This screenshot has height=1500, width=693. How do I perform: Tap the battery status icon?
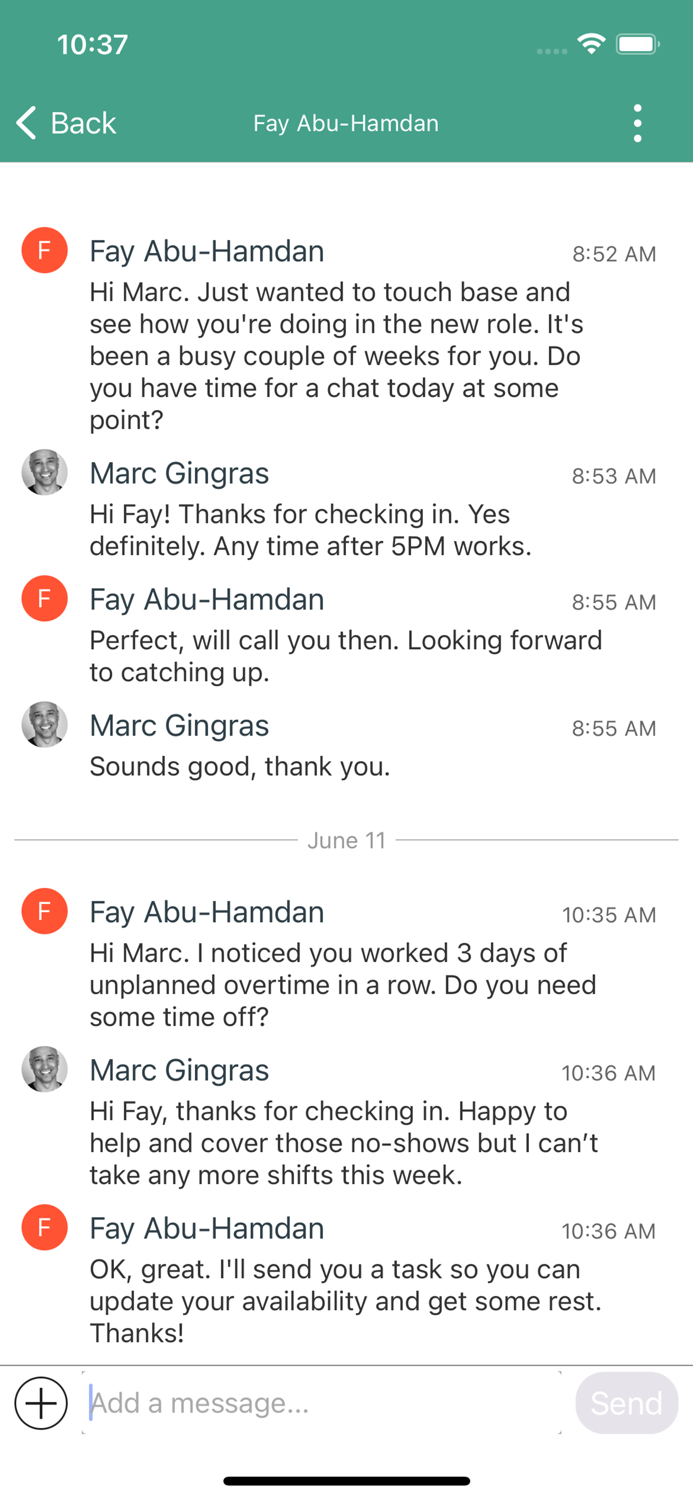(637, 44)
